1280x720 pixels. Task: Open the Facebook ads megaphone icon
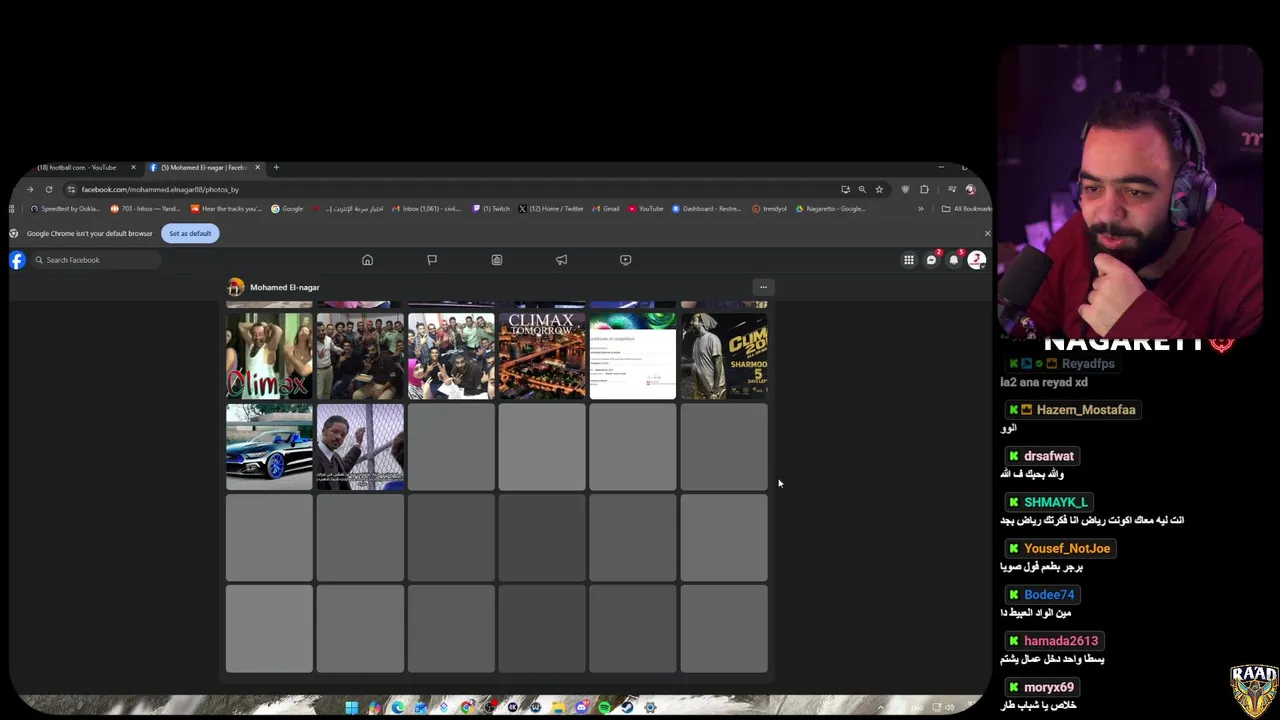click(562, 260)
